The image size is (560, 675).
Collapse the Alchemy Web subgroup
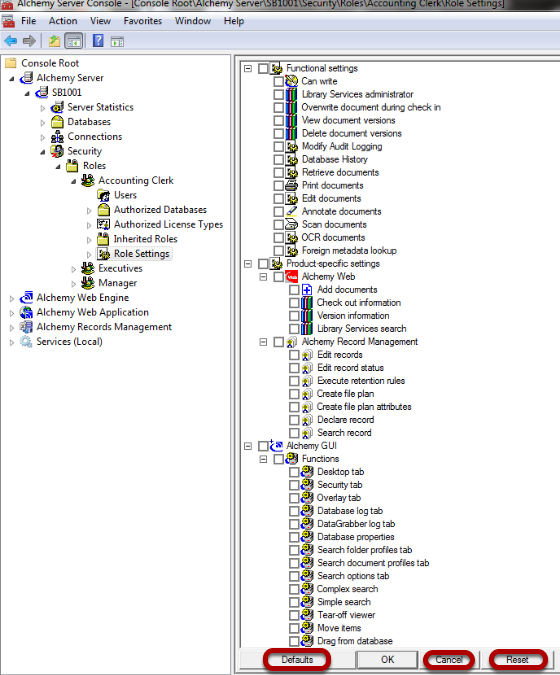(263, 277)
